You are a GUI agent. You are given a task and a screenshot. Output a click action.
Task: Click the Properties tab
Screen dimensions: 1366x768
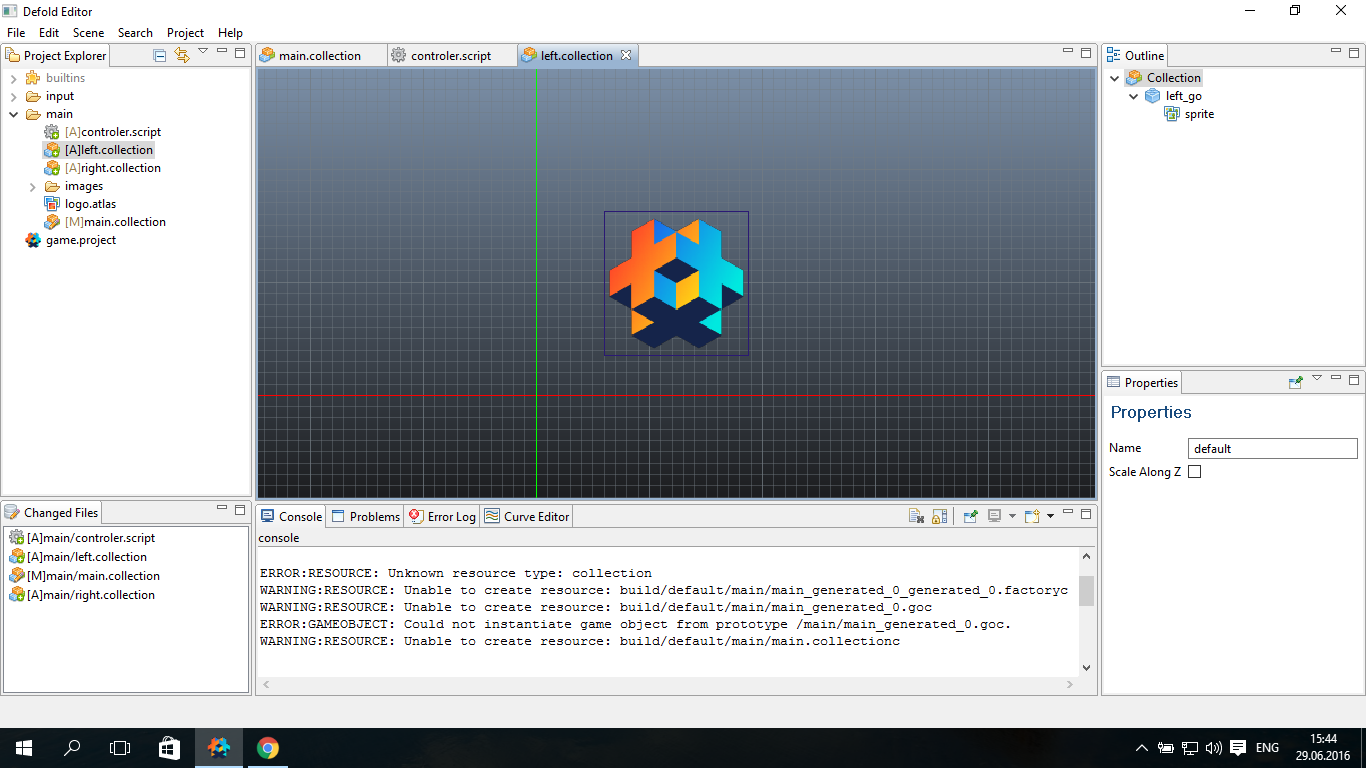tap(1142, 382)
